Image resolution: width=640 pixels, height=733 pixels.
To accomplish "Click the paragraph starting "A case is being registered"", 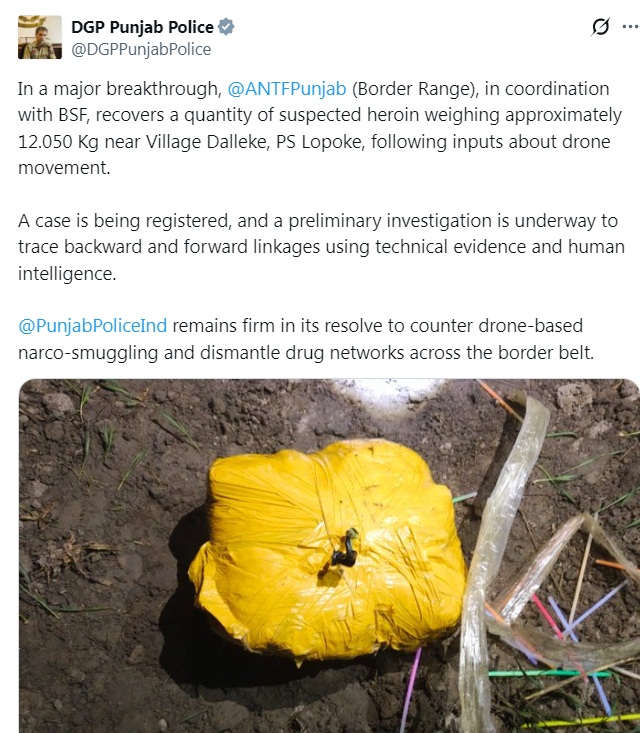I will pos(321,247).
